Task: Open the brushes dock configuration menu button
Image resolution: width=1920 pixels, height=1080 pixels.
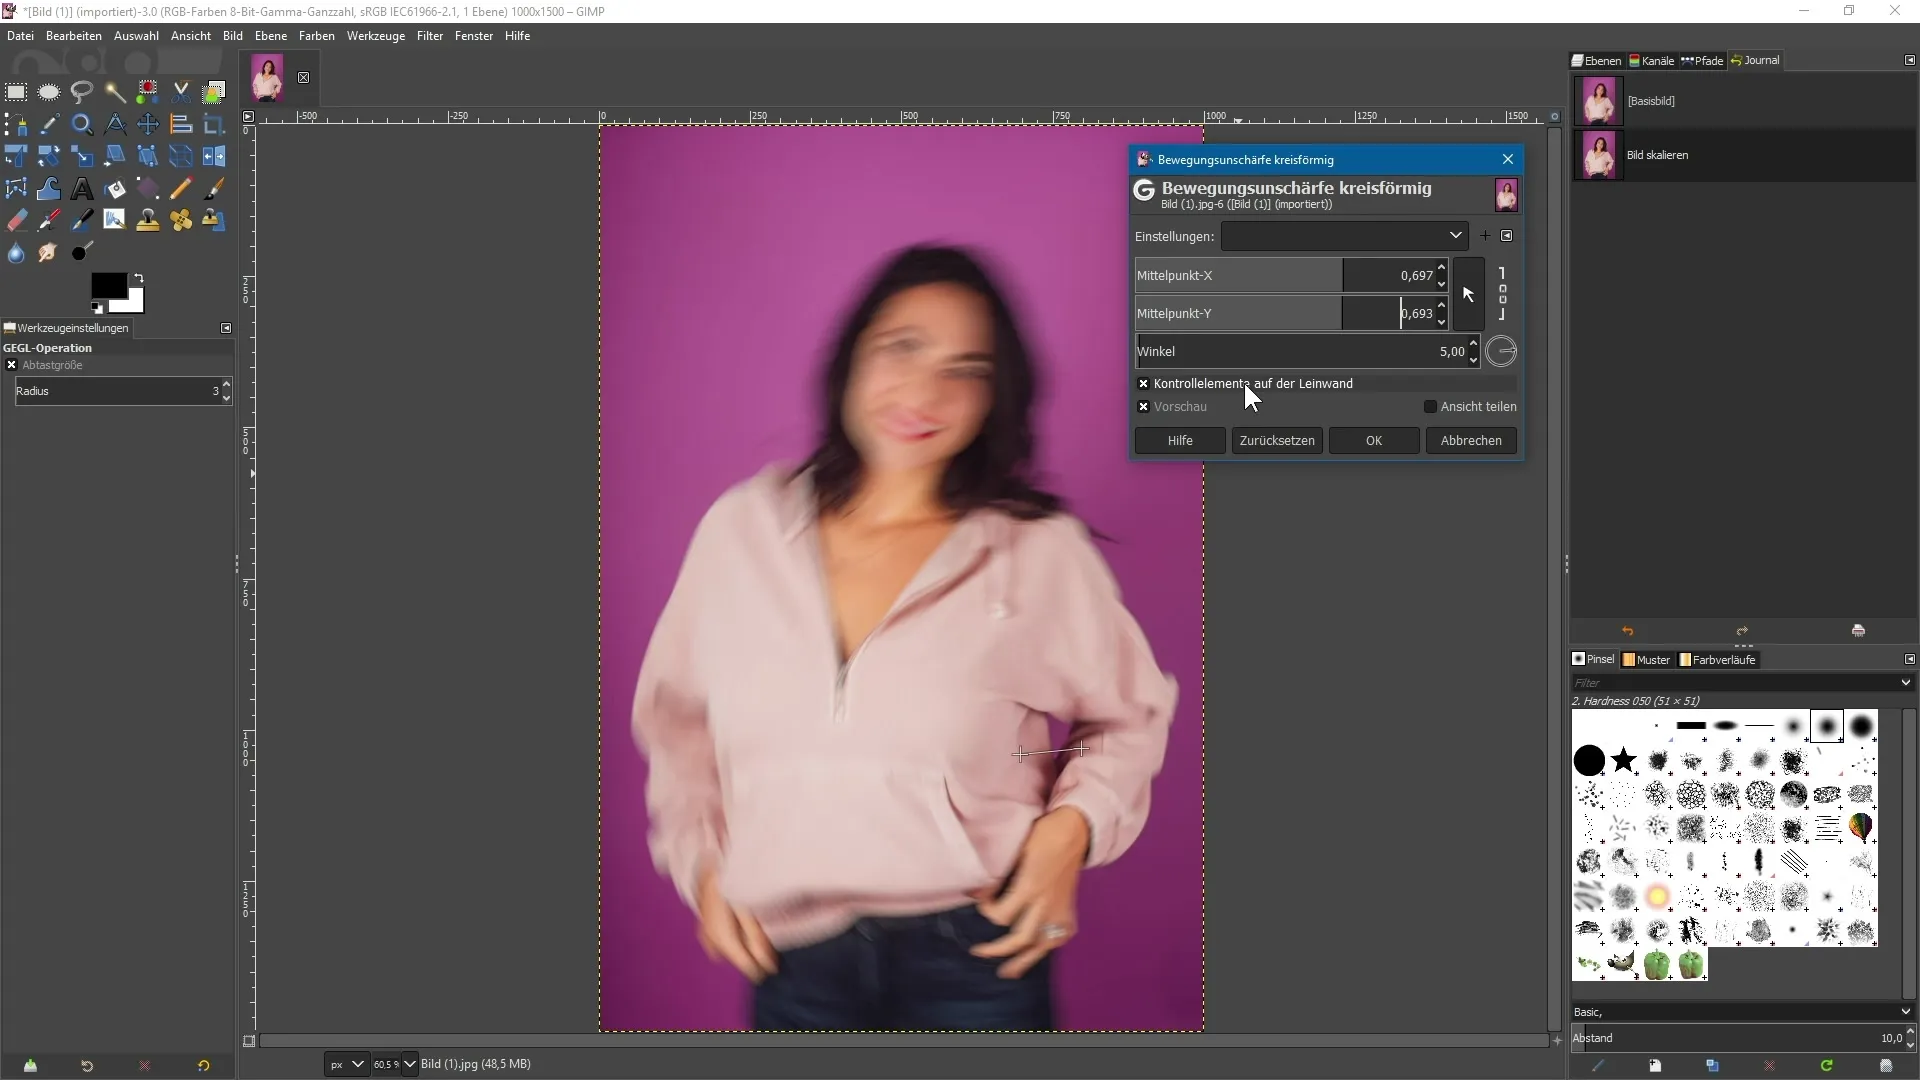Action: tap(1909, 660)
